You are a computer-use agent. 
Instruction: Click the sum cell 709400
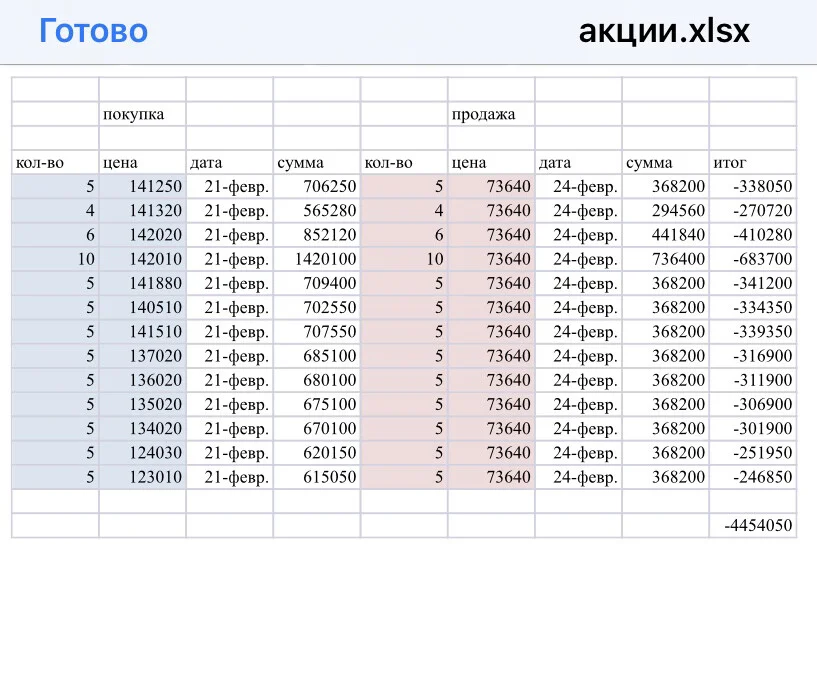[317, 283]
